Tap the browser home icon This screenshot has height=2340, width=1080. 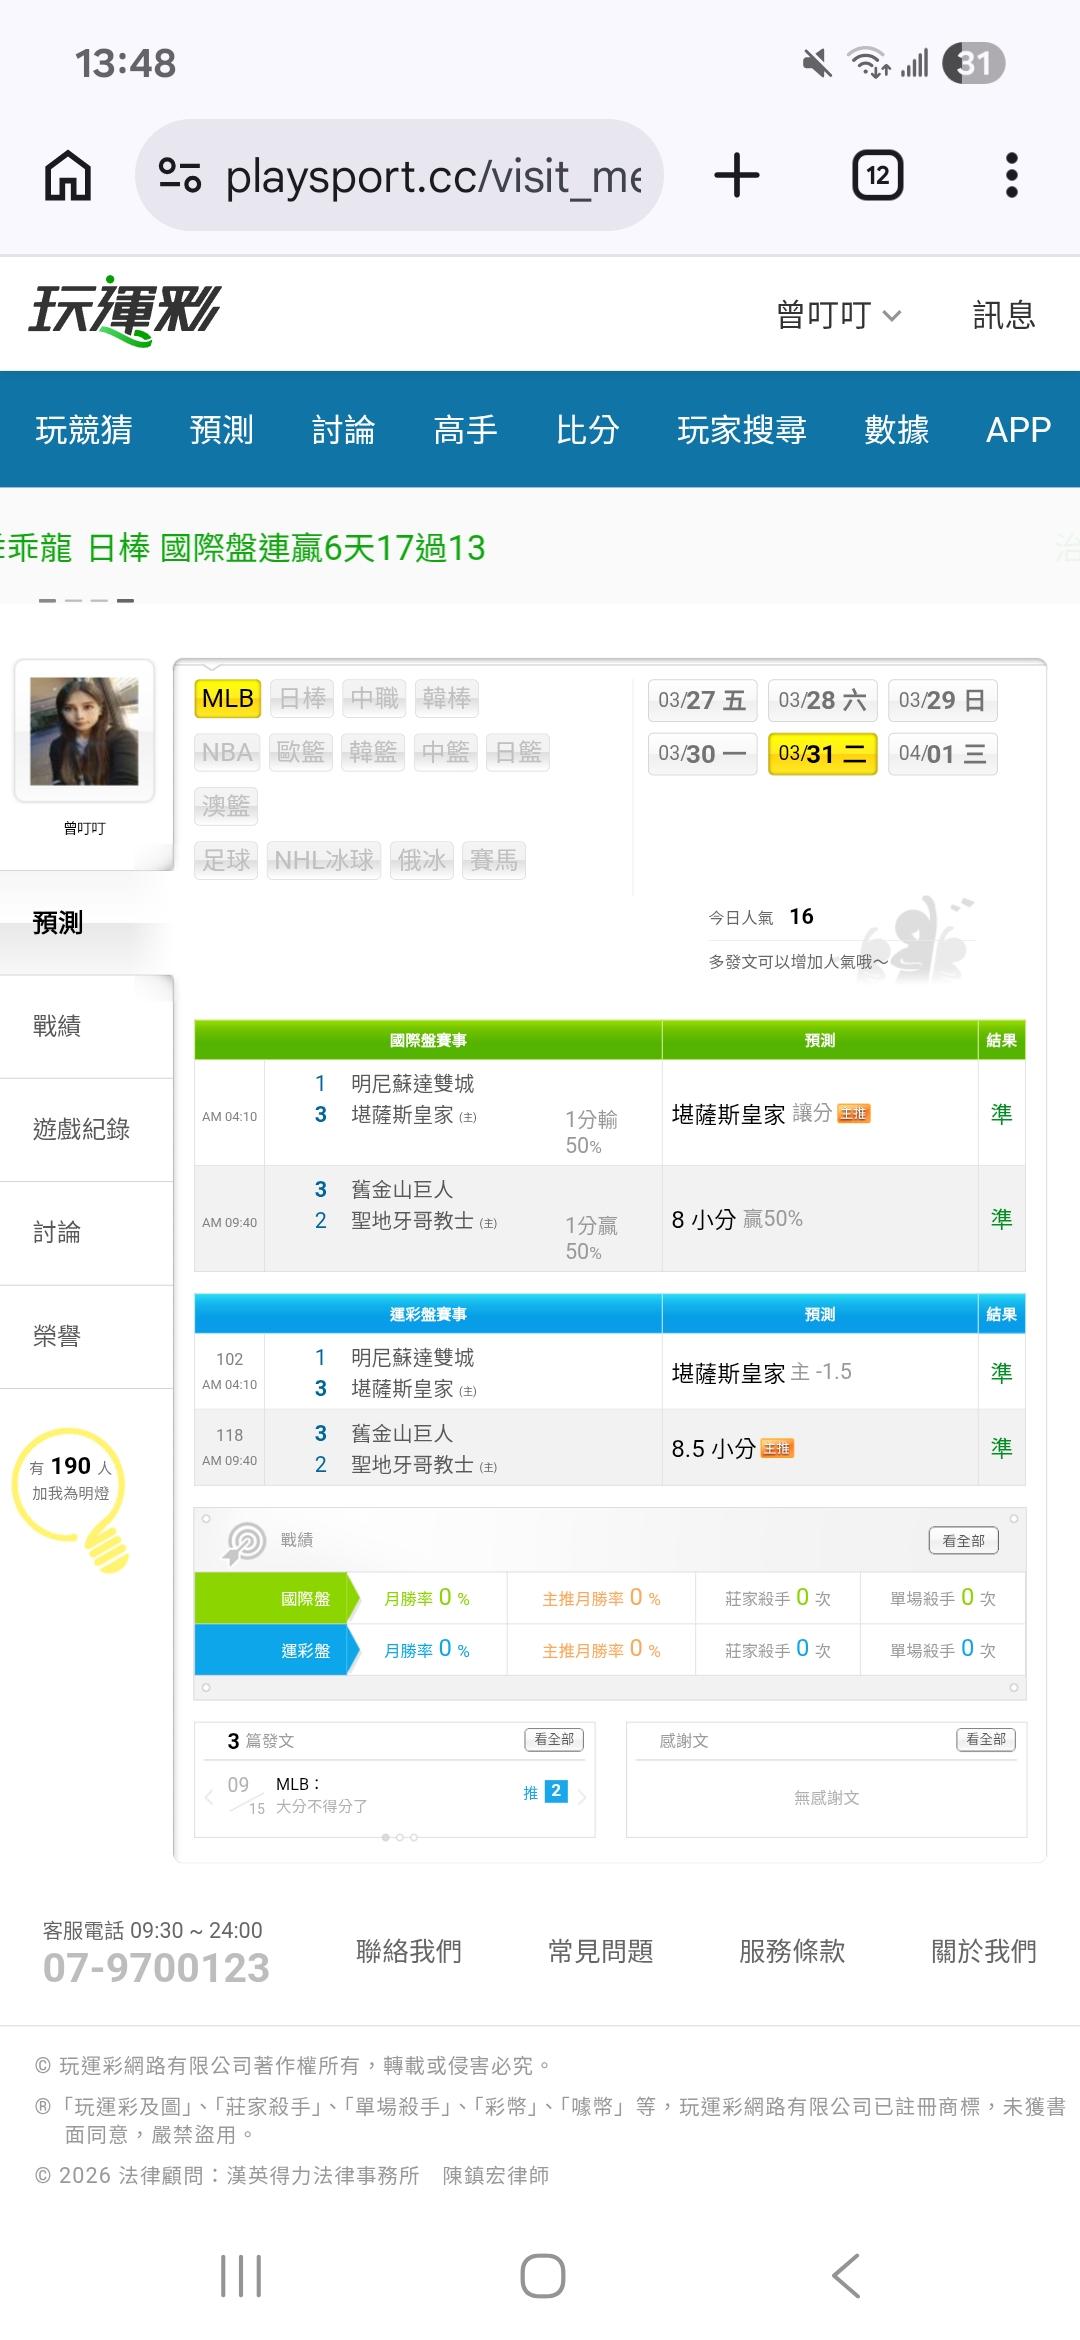tap(68, 176)
